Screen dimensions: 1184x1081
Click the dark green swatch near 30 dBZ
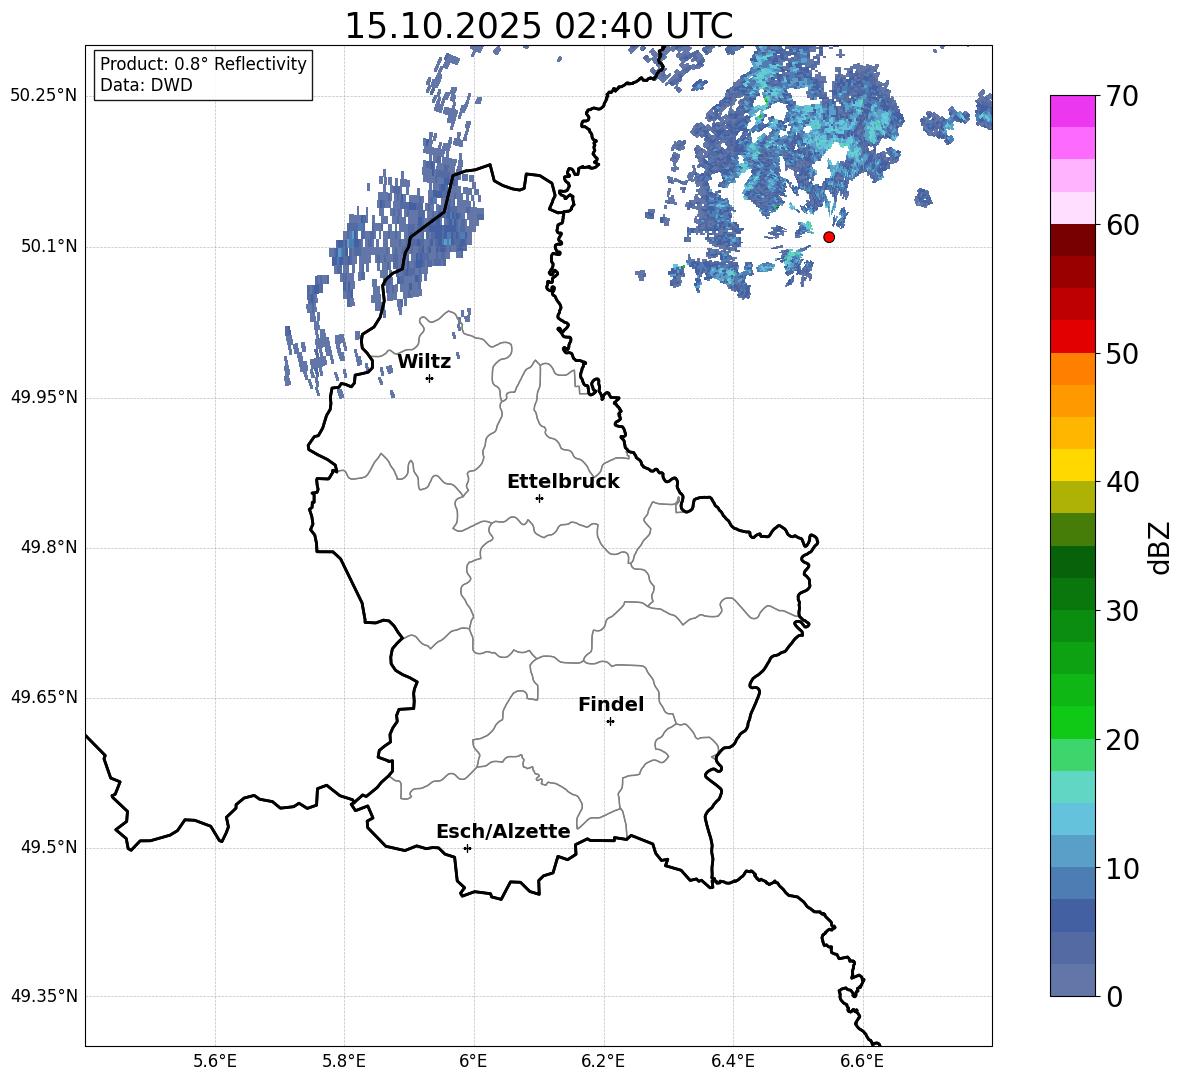tap(1072, 593)
